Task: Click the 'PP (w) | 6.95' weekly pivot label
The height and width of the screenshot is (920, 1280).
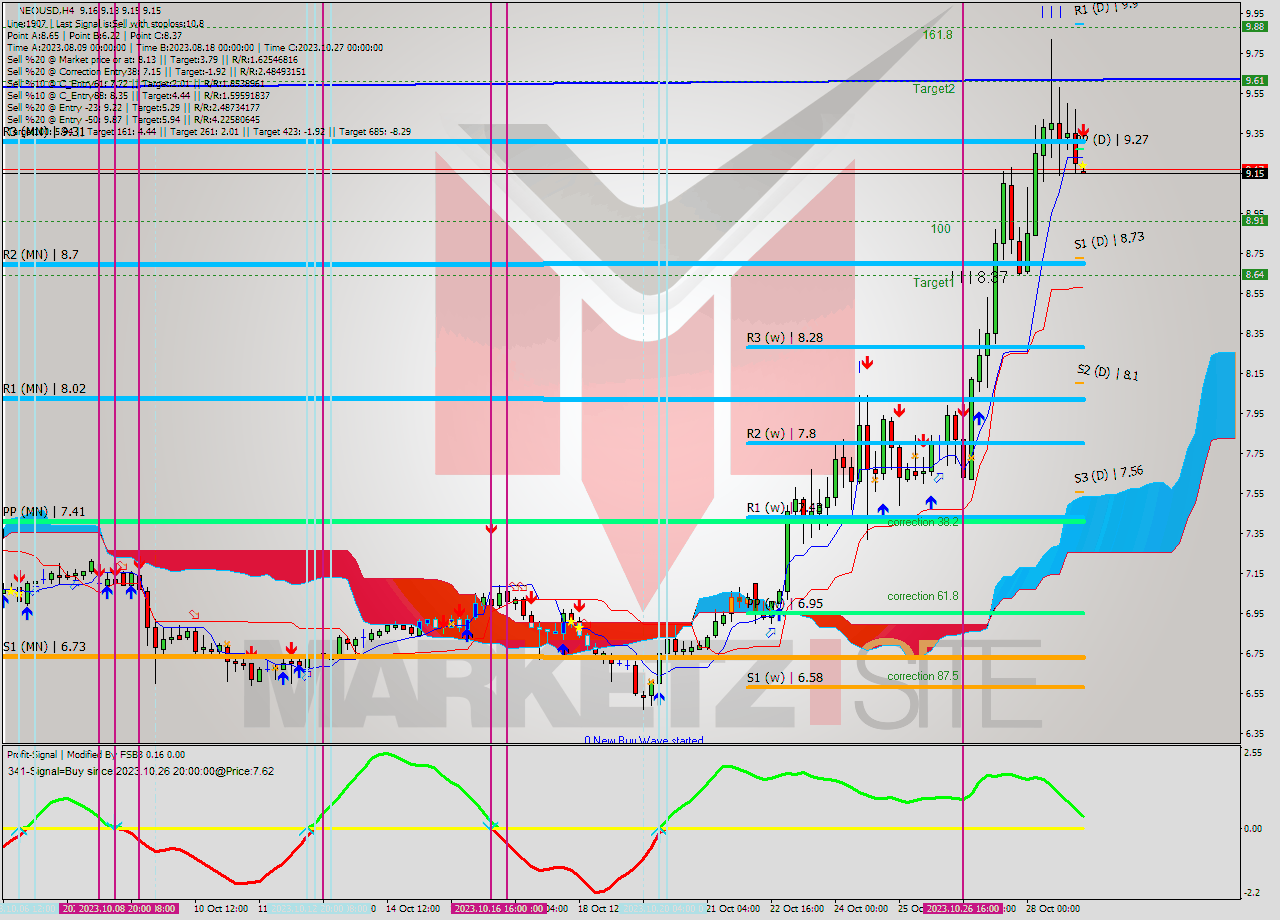Action: tap(785, 604)
